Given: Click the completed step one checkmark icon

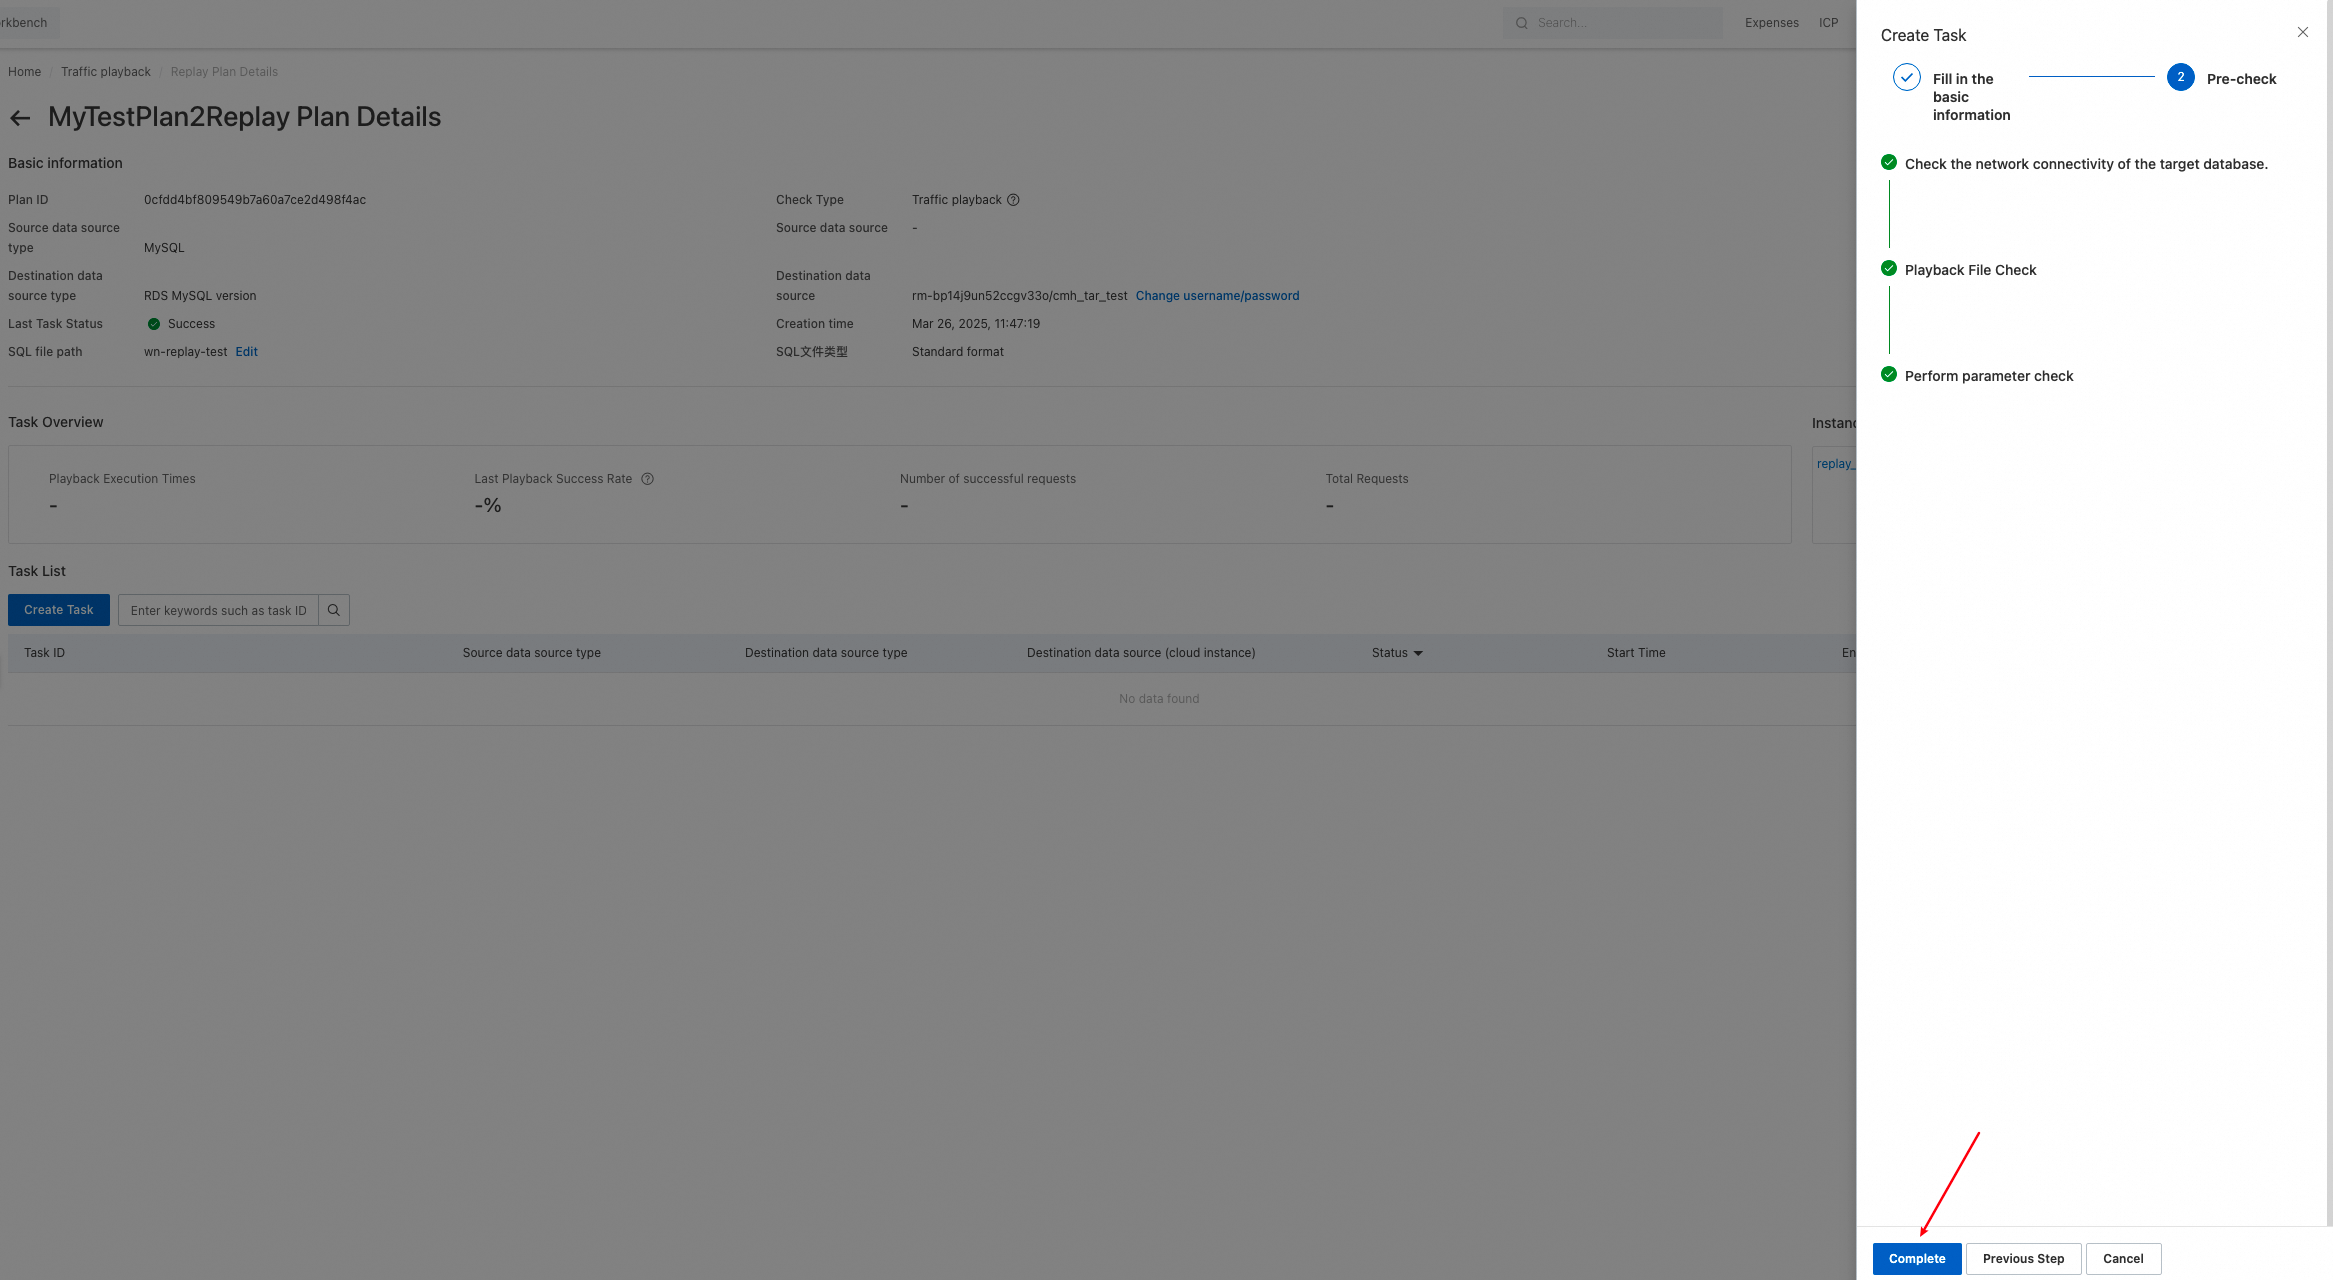Looking at the screenshot, I should pos(1906,78).
